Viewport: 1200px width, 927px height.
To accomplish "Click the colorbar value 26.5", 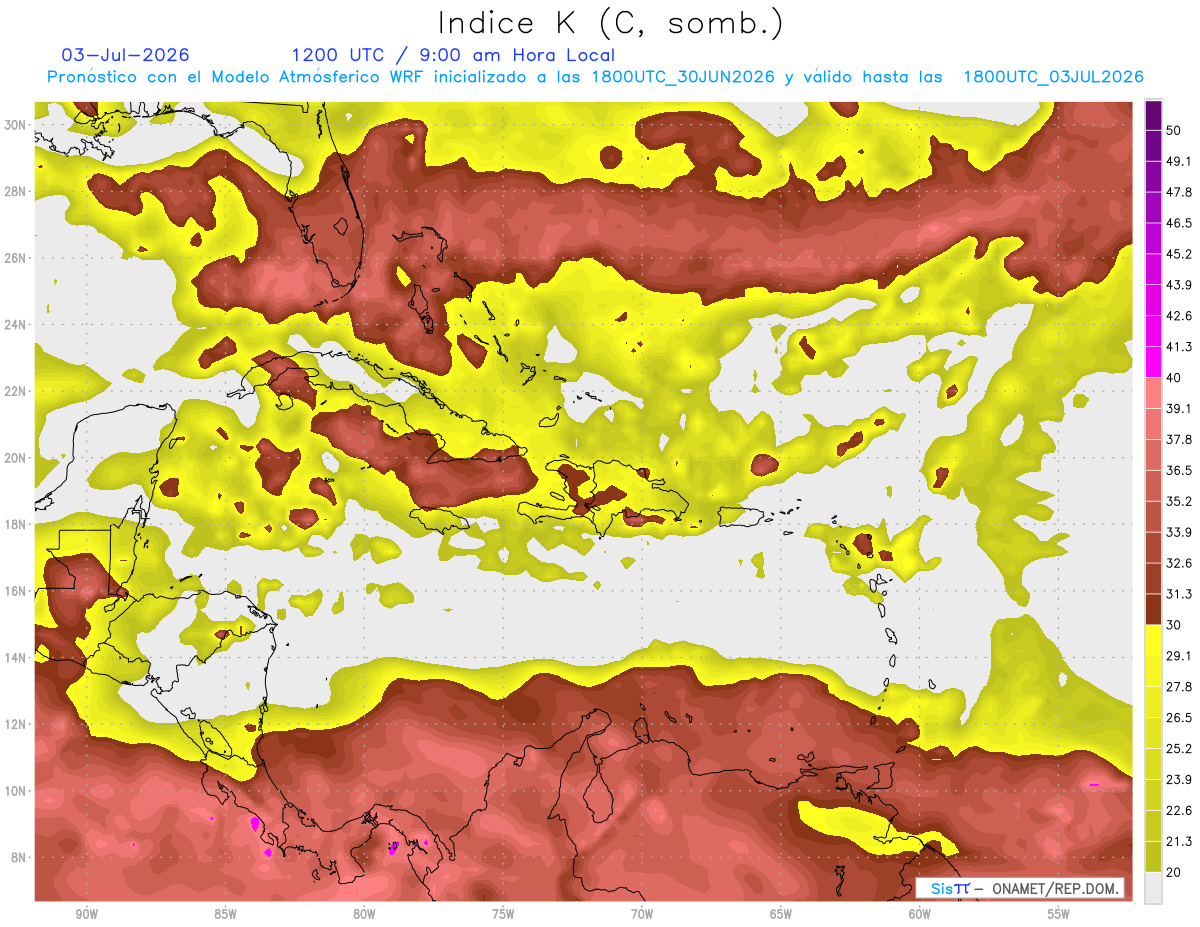I will (1179, 717).
